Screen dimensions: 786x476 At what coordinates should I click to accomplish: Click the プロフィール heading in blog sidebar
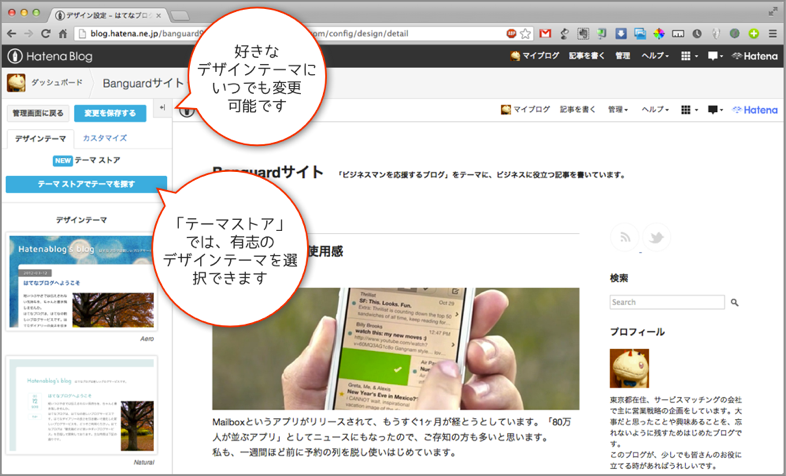pos(637,332)
